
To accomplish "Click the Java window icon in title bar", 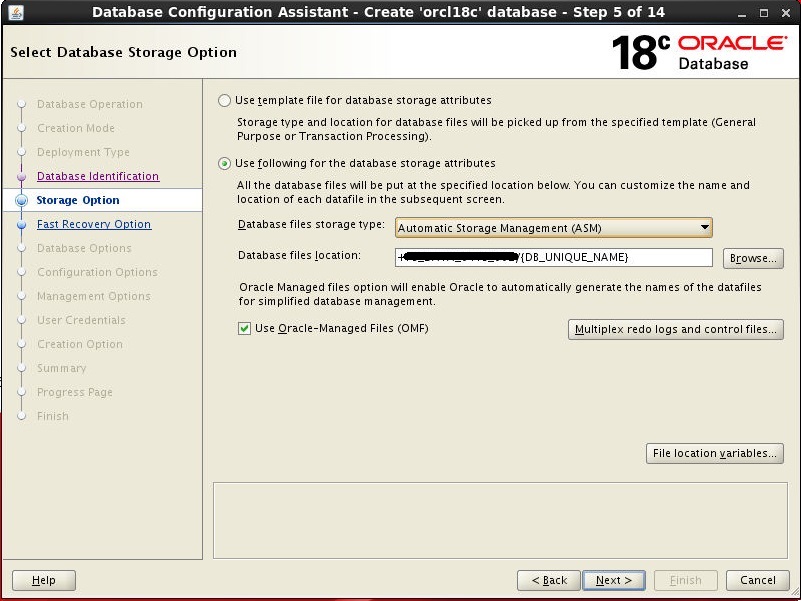I will pyautogui.click(x=16, y=12).
